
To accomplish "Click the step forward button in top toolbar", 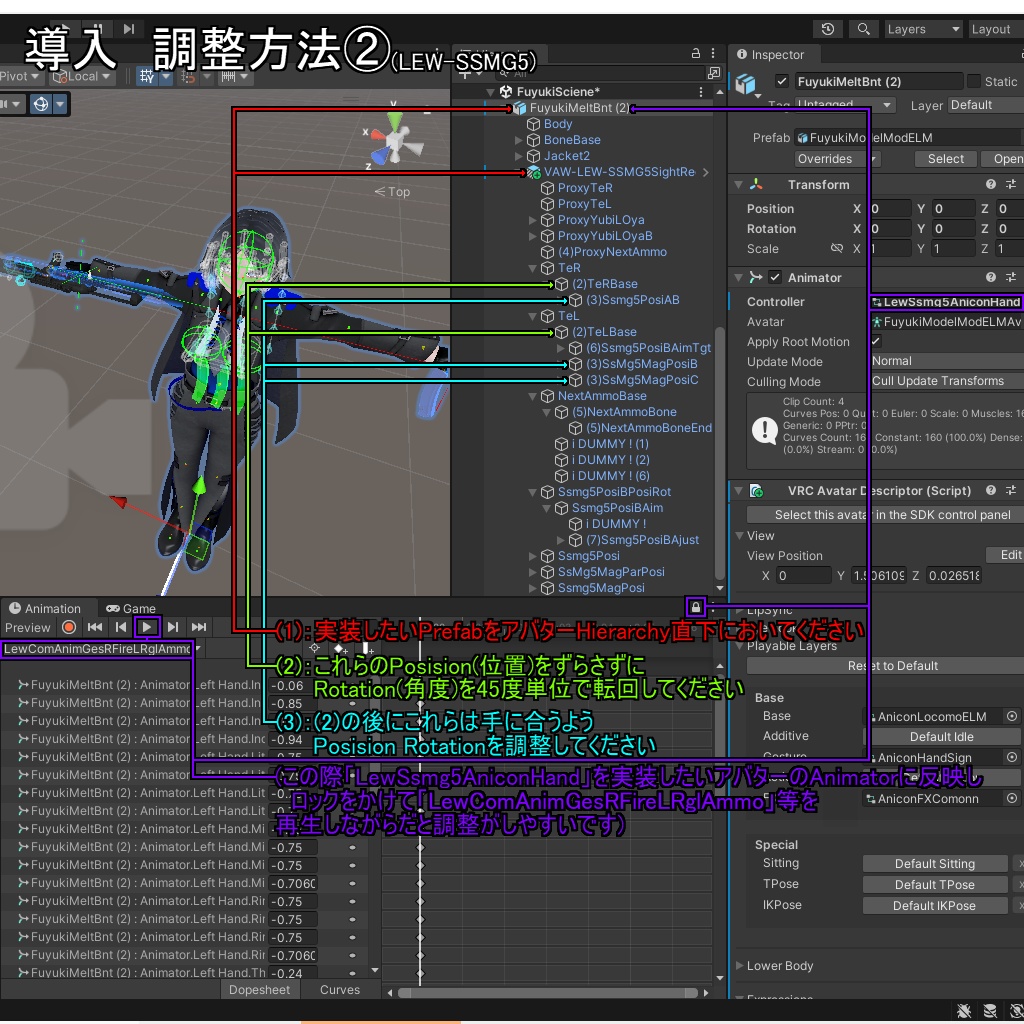I will pos(129,29).
